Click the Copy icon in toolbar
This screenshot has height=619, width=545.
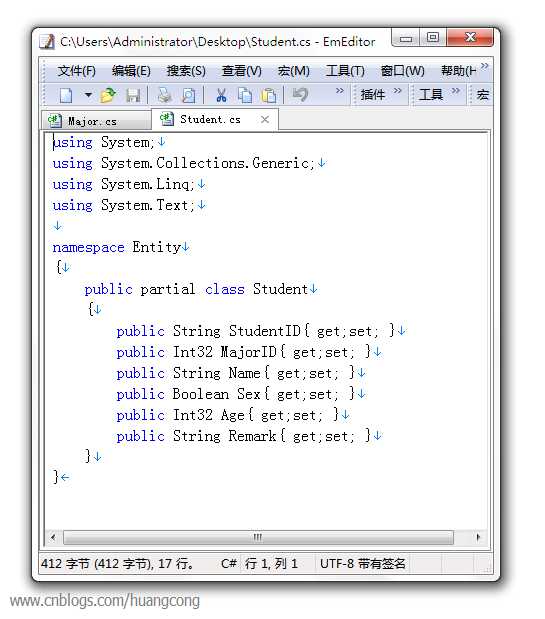(245, 95)
